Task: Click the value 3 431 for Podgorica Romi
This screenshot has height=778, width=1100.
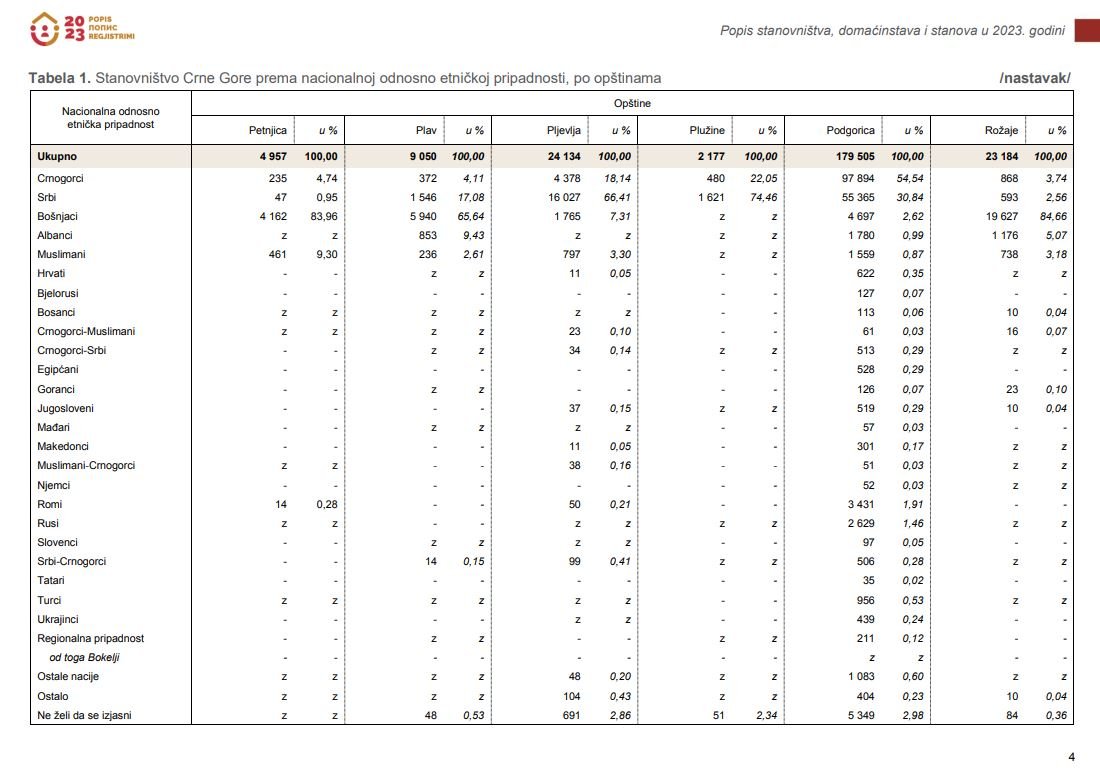Action: pyautogui.click(x=861, y=504)
